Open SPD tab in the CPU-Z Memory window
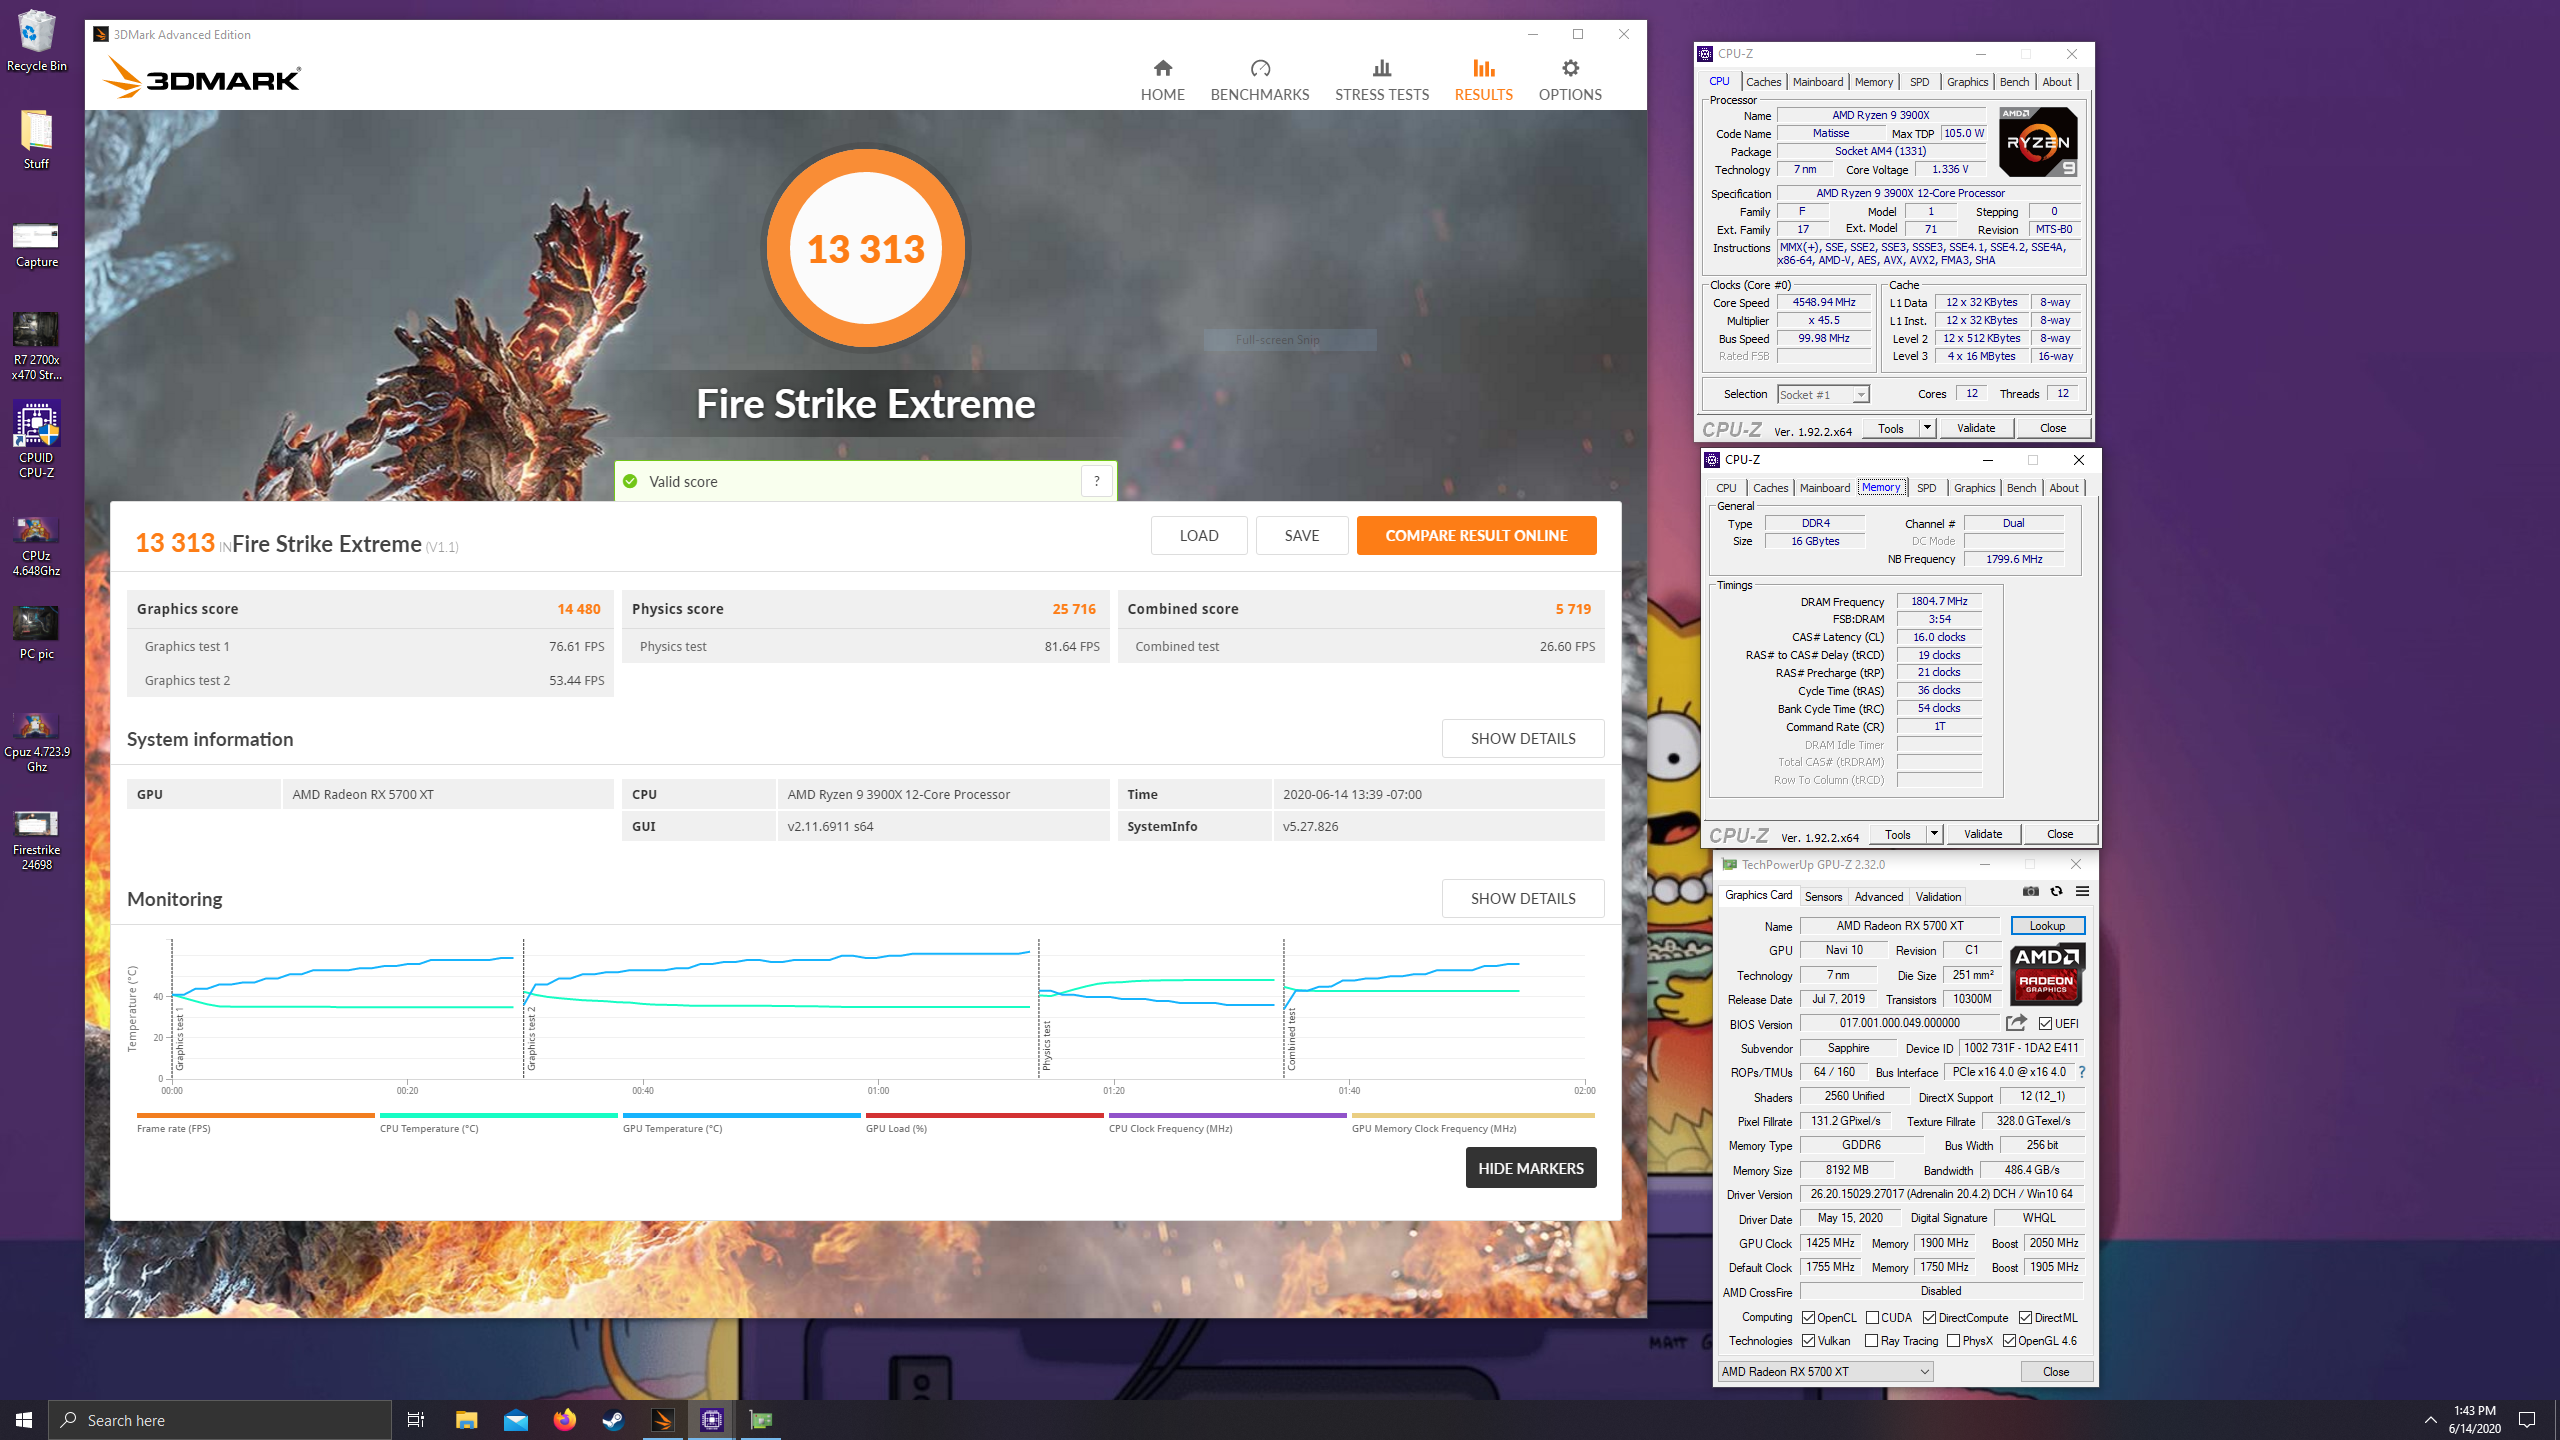The height and width of the screenshot is (1440, 2560). pos(1926,488)
